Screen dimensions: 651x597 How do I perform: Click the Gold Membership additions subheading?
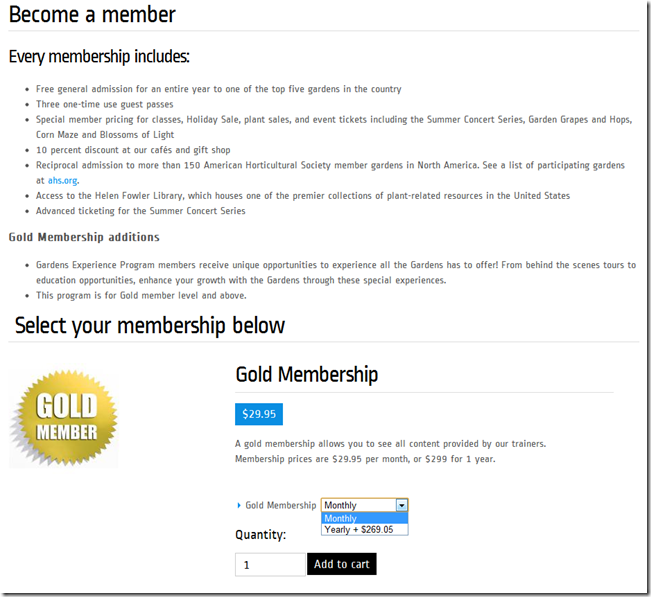(84, 237)
